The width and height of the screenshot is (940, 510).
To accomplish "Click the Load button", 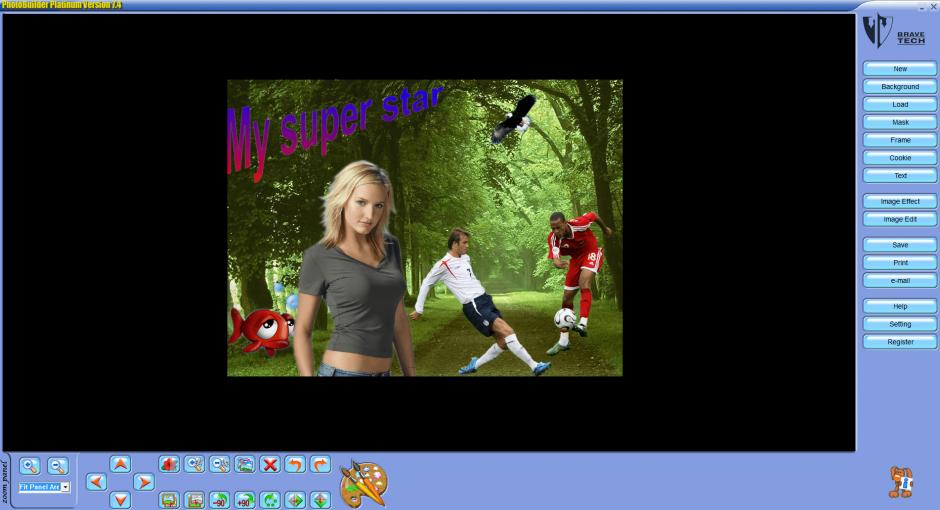I will [x=900, y=104].
